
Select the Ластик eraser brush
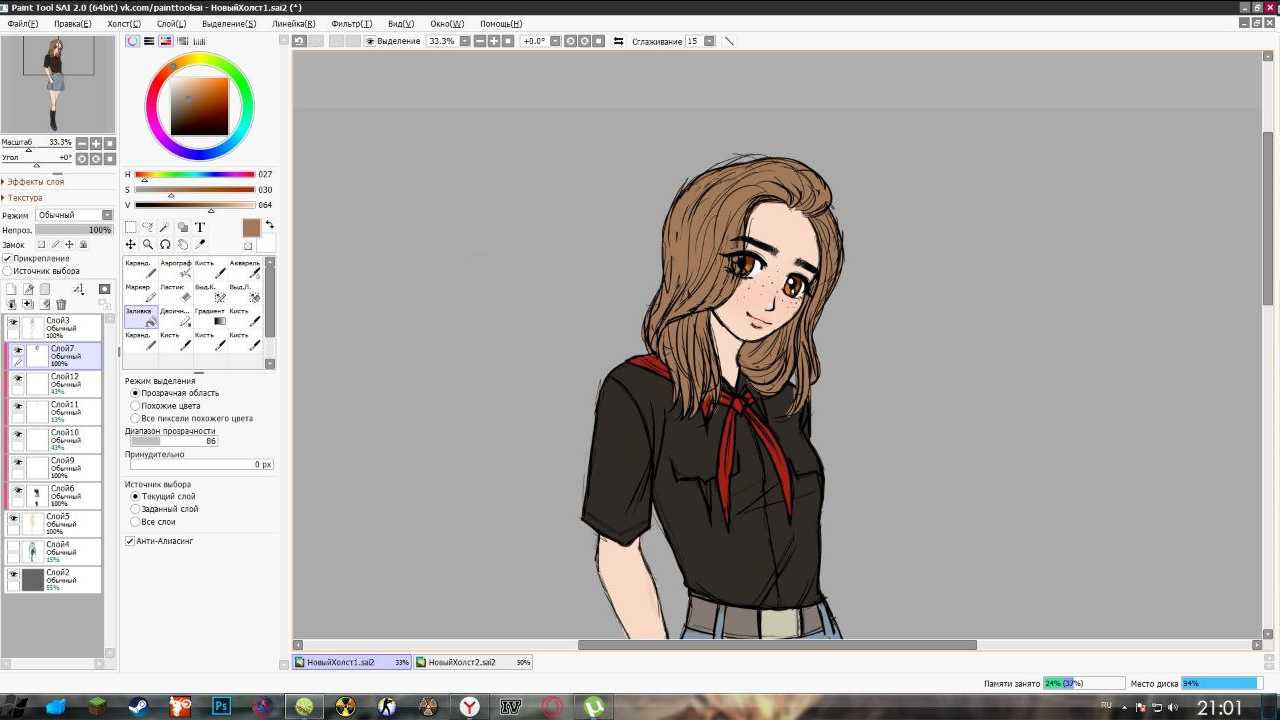click(x=175, y=293)
